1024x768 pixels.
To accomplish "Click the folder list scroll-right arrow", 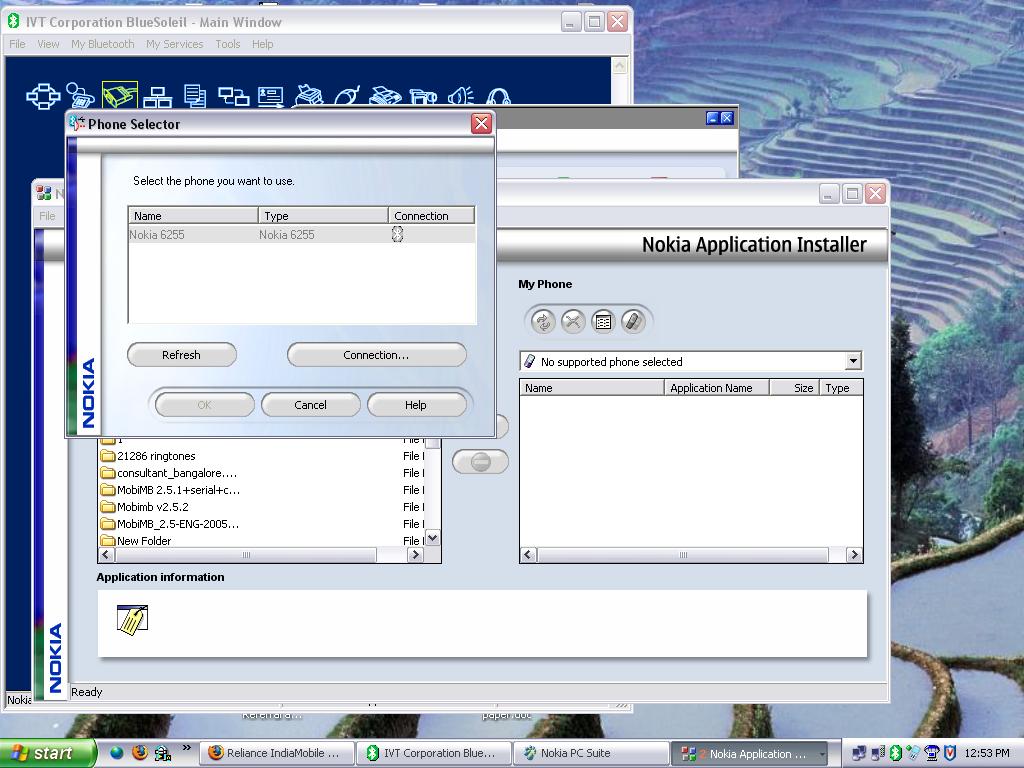I will point(415,555).
